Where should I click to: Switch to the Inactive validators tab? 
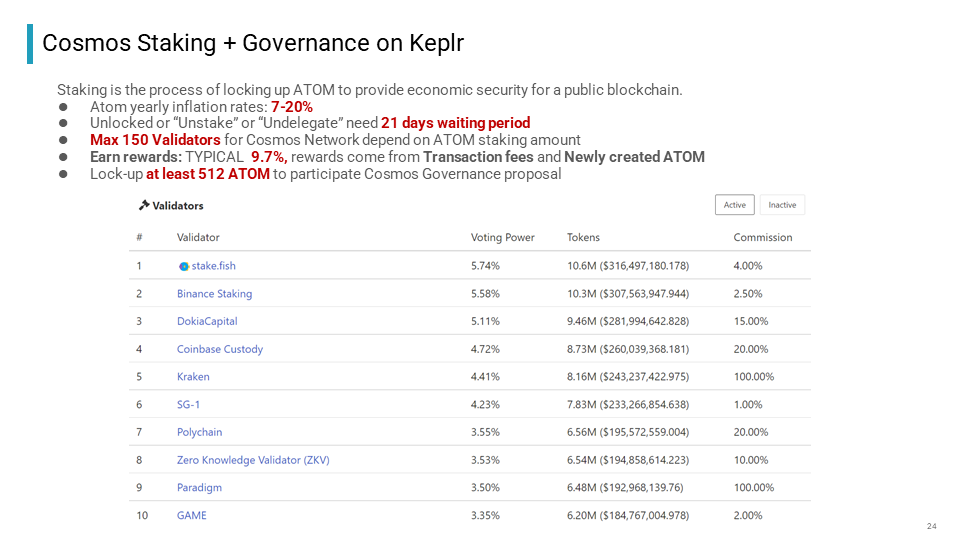782,205
